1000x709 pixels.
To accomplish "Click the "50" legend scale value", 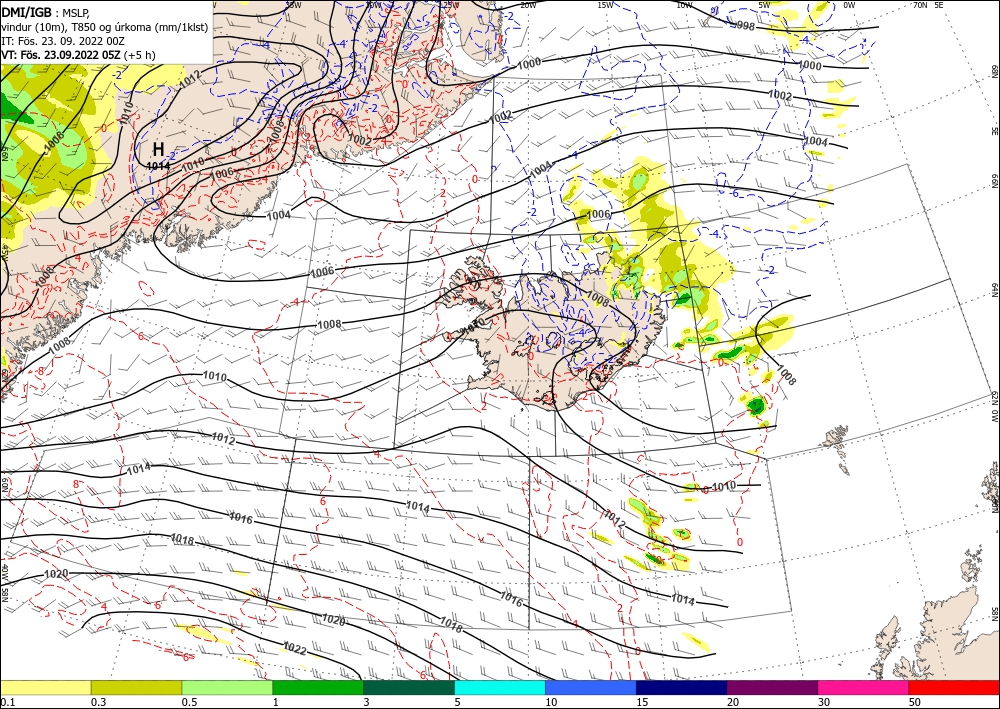I will click(915, 702).
